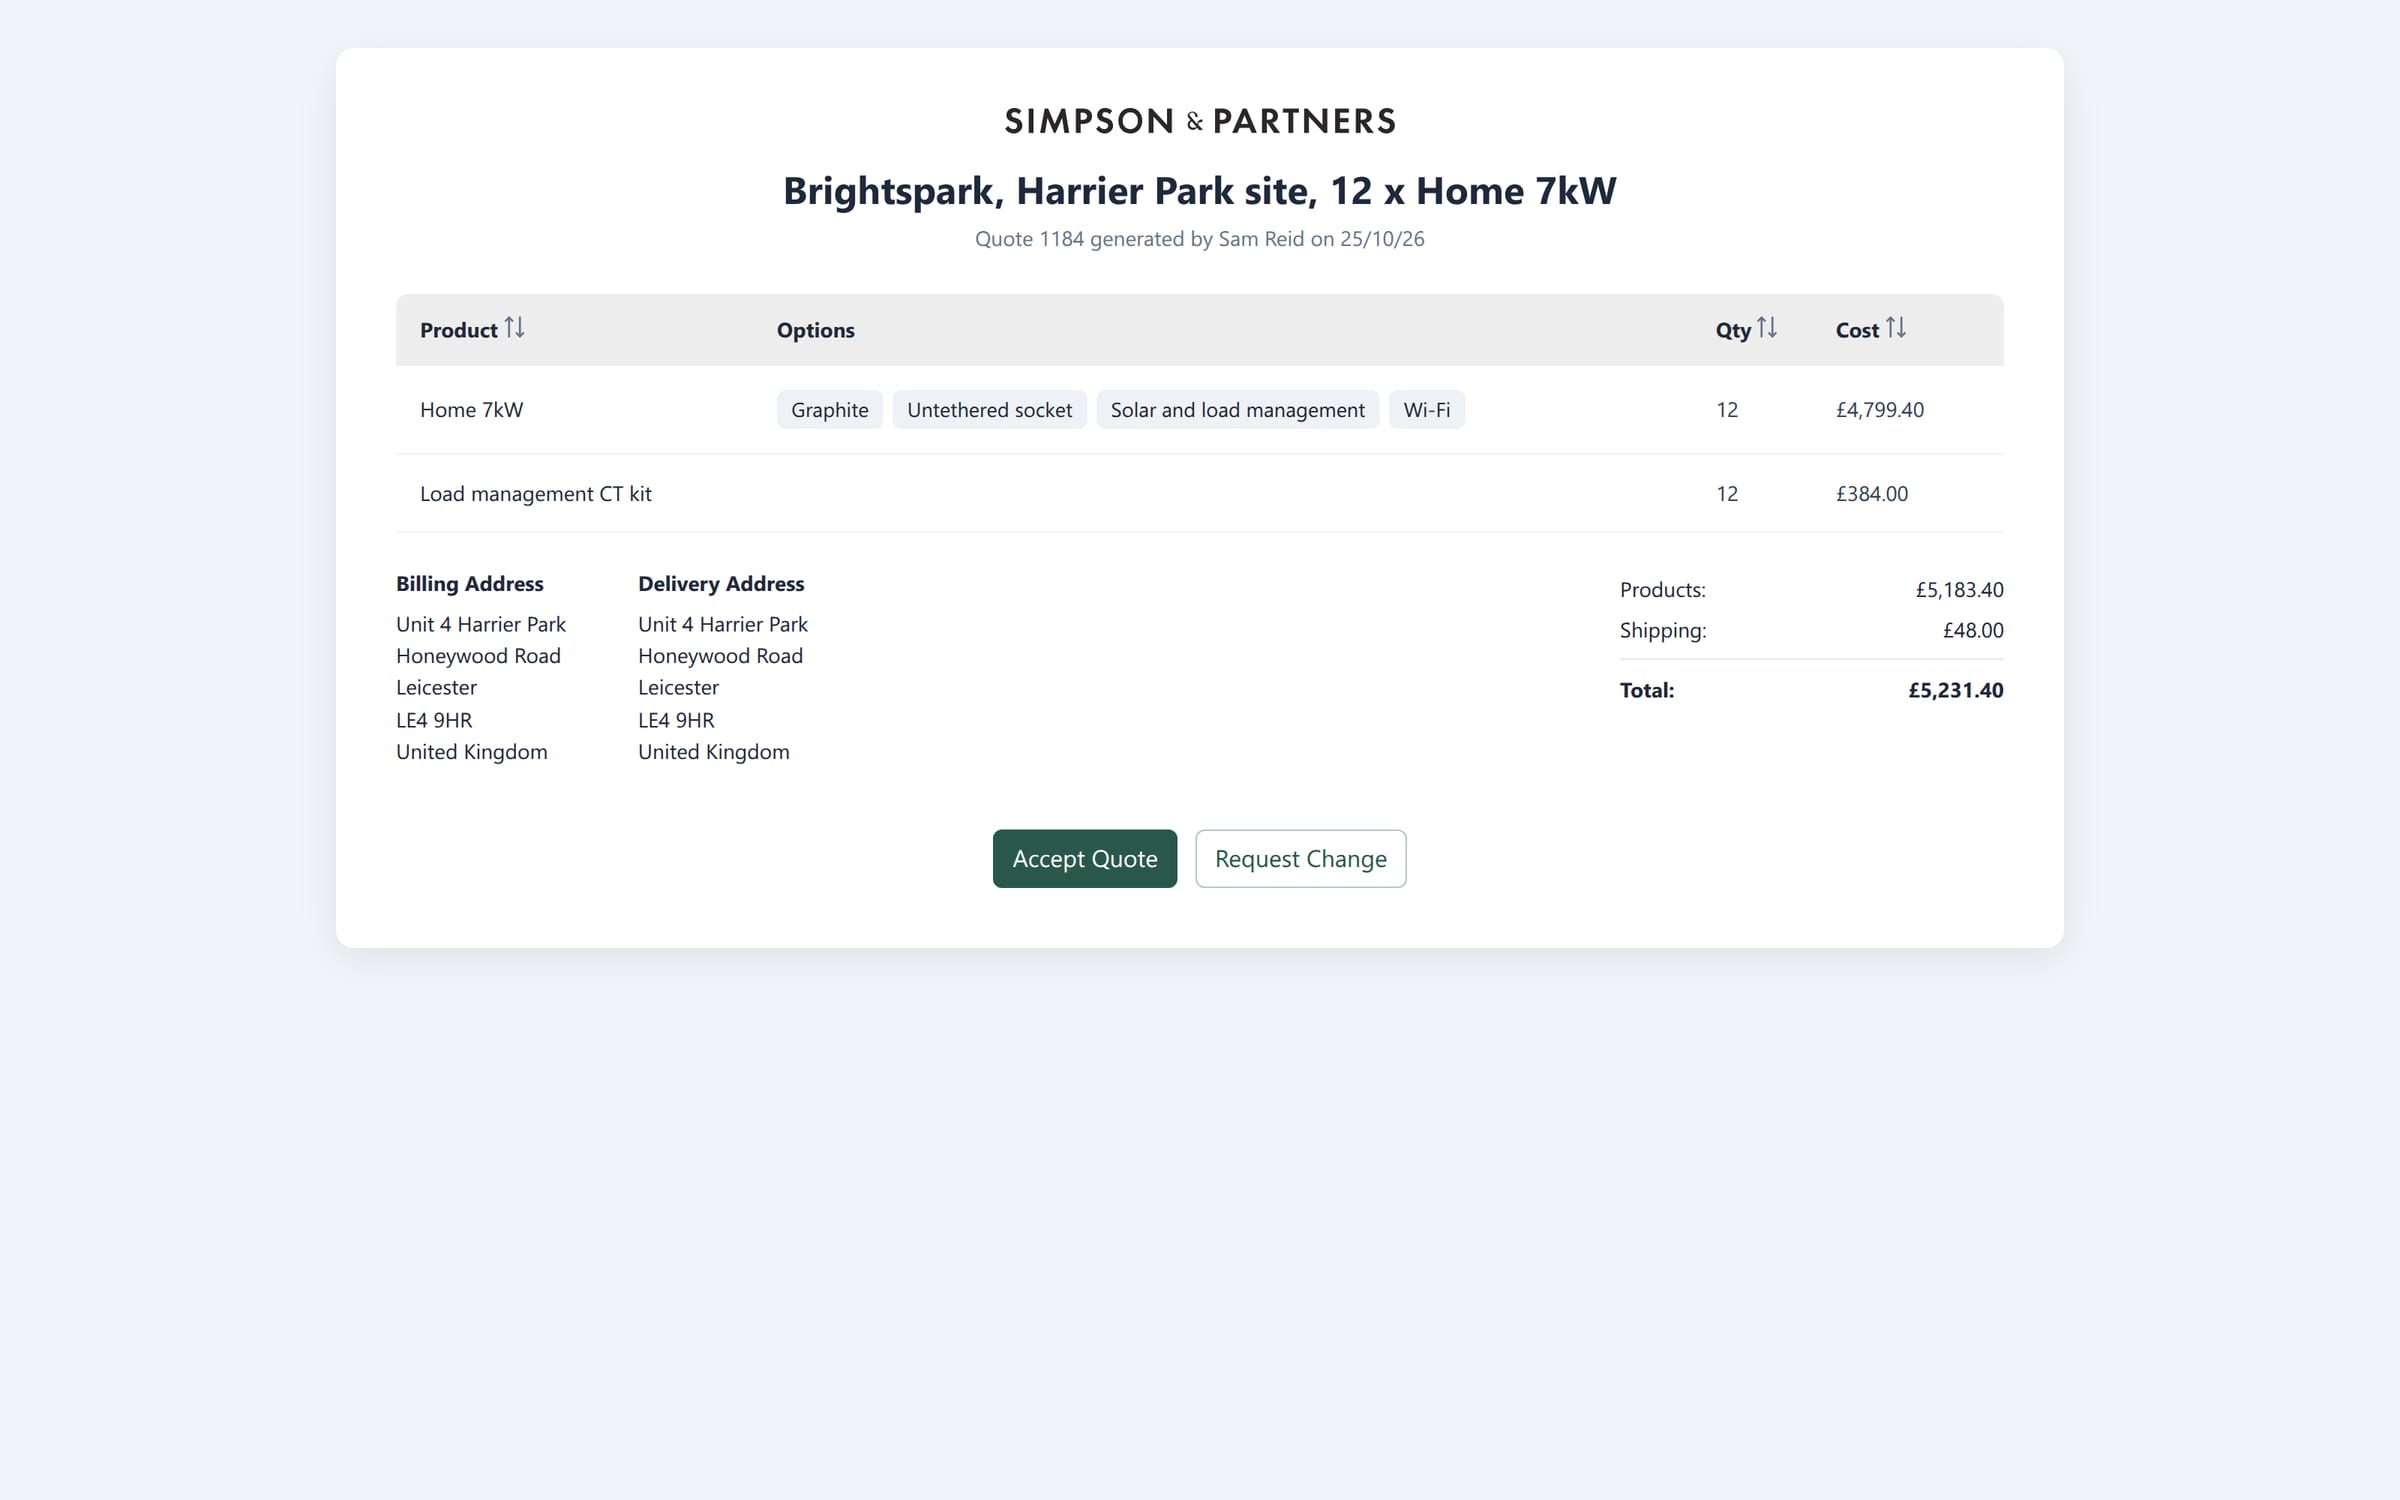2400x1500 pixels.
Task: Click the Options column header
Action: tap(815, 330)
